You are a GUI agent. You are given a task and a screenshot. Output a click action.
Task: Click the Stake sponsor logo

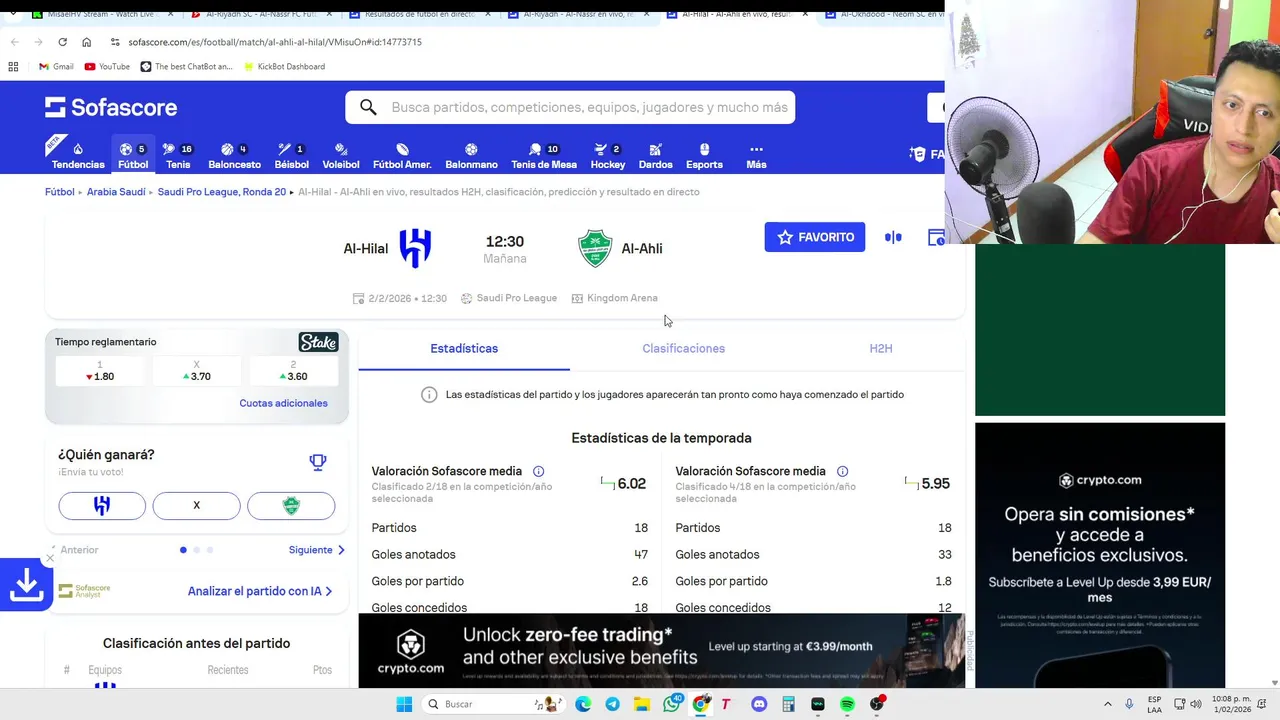coord(318,342)
